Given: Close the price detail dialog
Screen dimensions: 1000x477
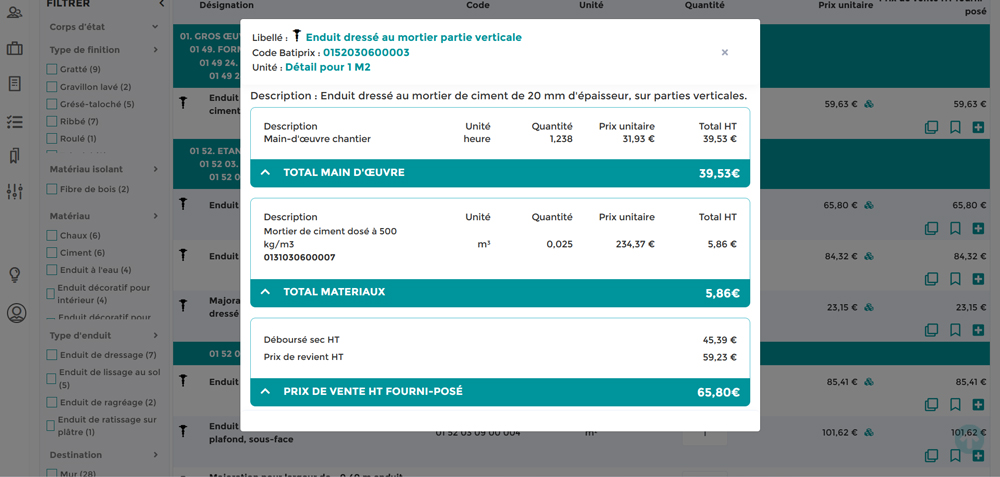Looking at the screenshot, I should (724, 52).
